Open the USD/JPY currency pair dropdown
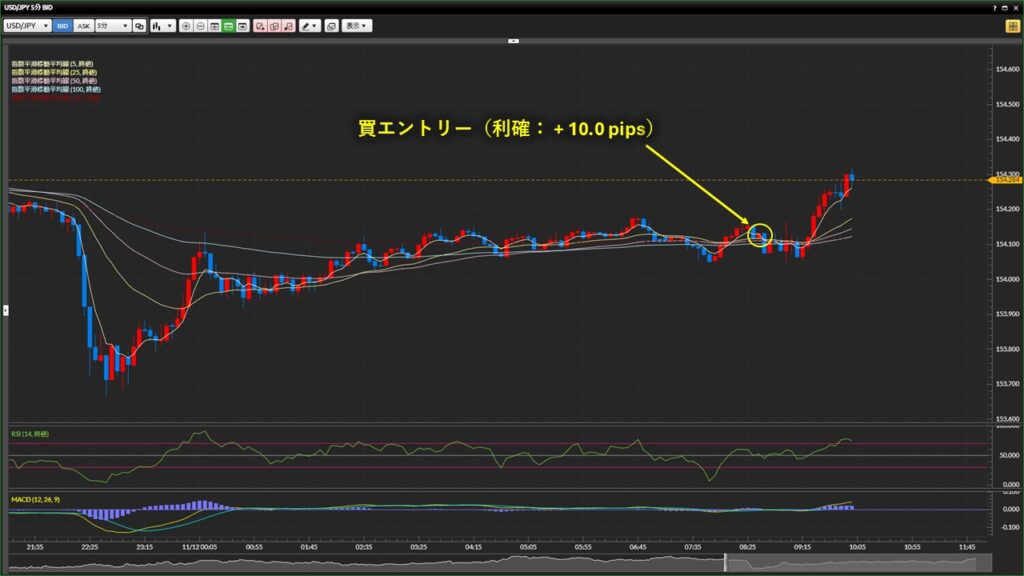The height and width of the screenshot is (576, 1024). [27, 25]
